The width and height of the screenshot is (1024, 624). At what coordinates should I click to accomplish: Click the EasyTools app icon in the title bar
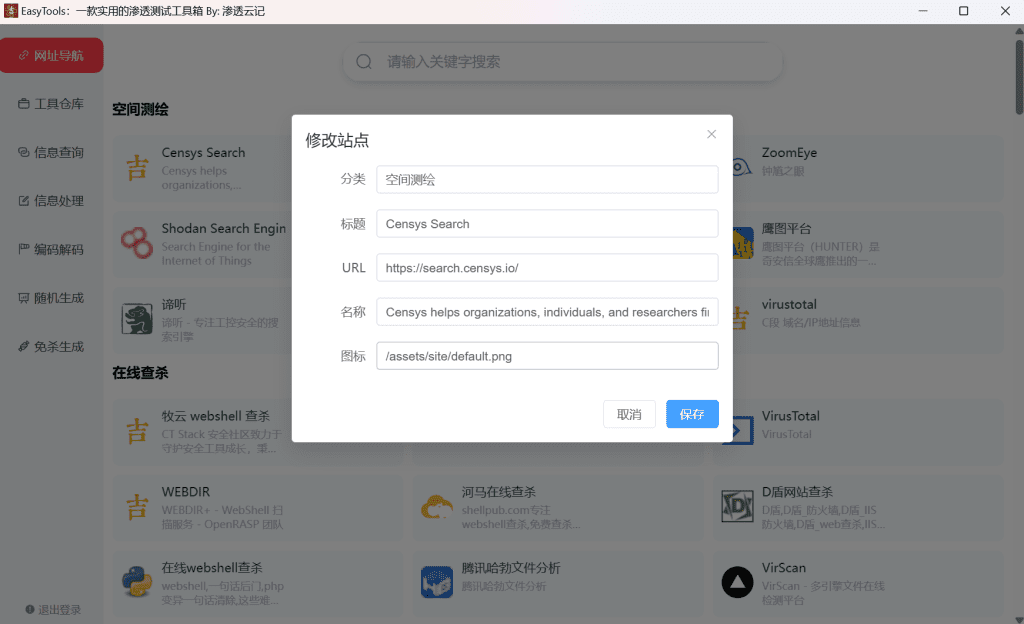[10, 11]
